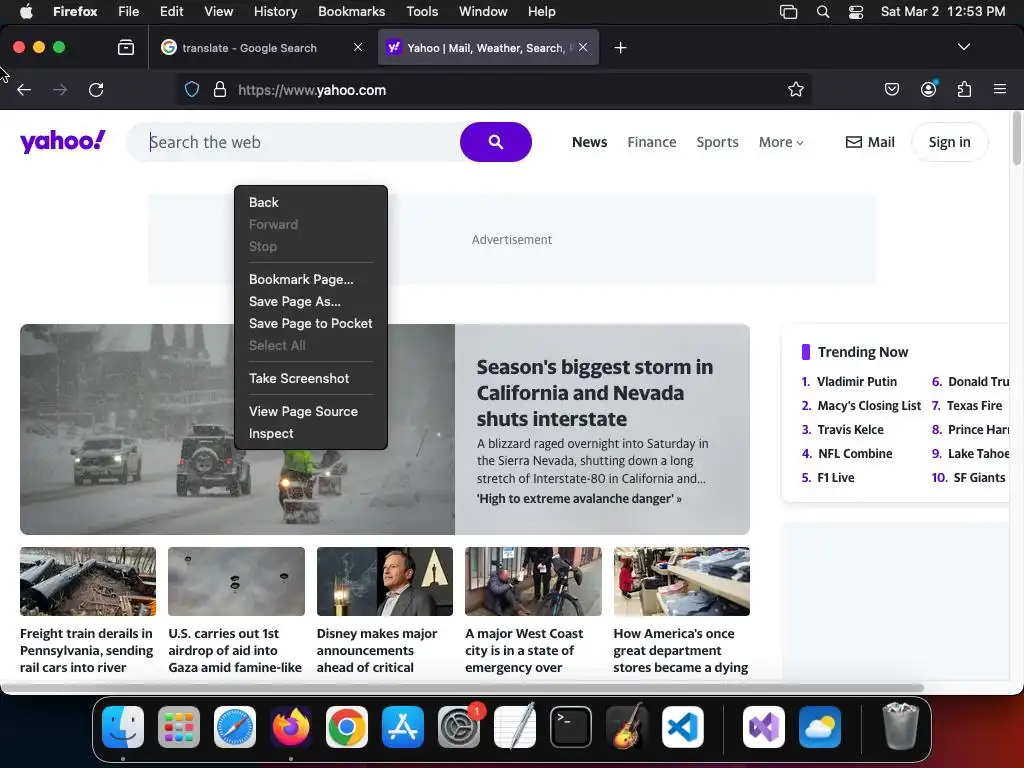Click the horizontal page scrollbar

[462, 687]
